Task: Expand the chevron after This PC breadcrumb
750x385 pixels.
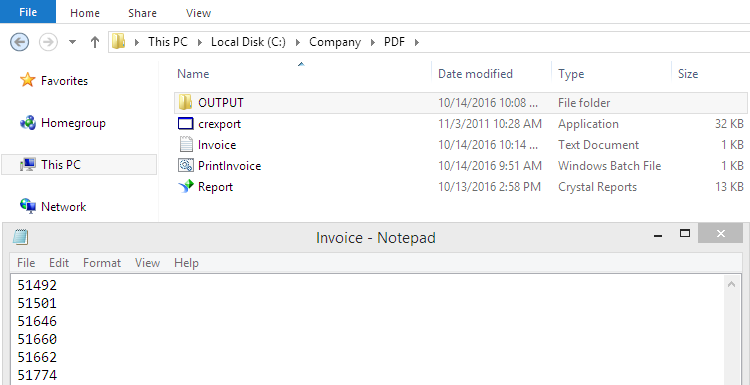Action: pyautogui.click(x=199, y=42)
